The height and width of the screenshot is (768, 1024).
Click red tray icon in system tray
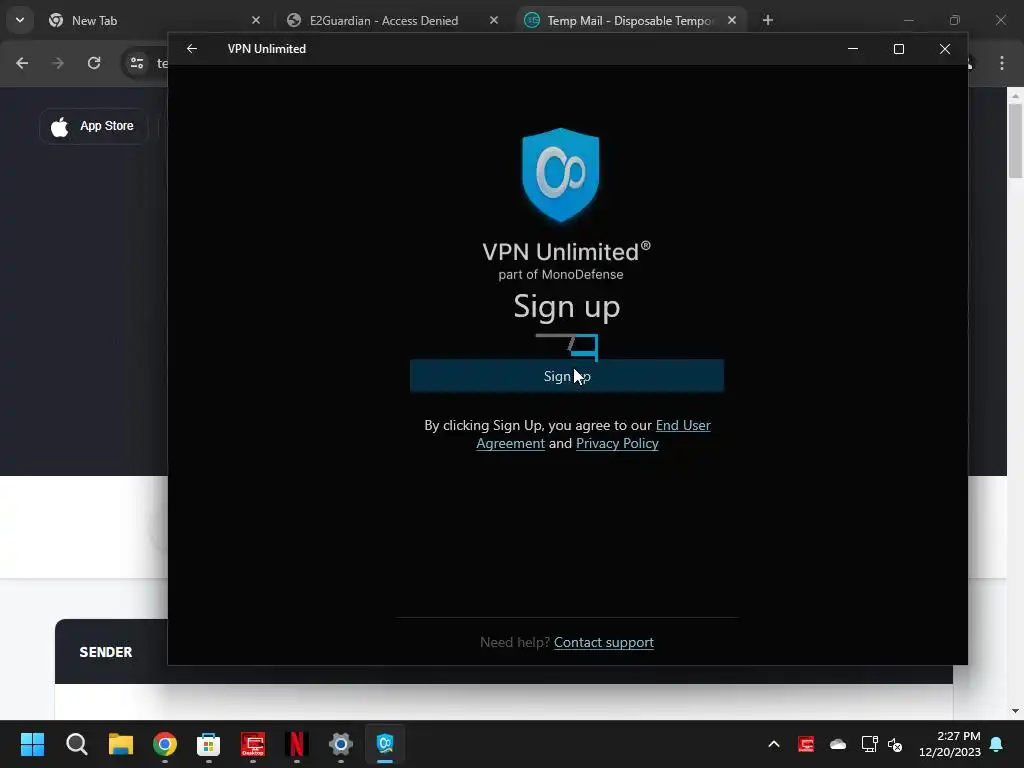coord(806,744)
